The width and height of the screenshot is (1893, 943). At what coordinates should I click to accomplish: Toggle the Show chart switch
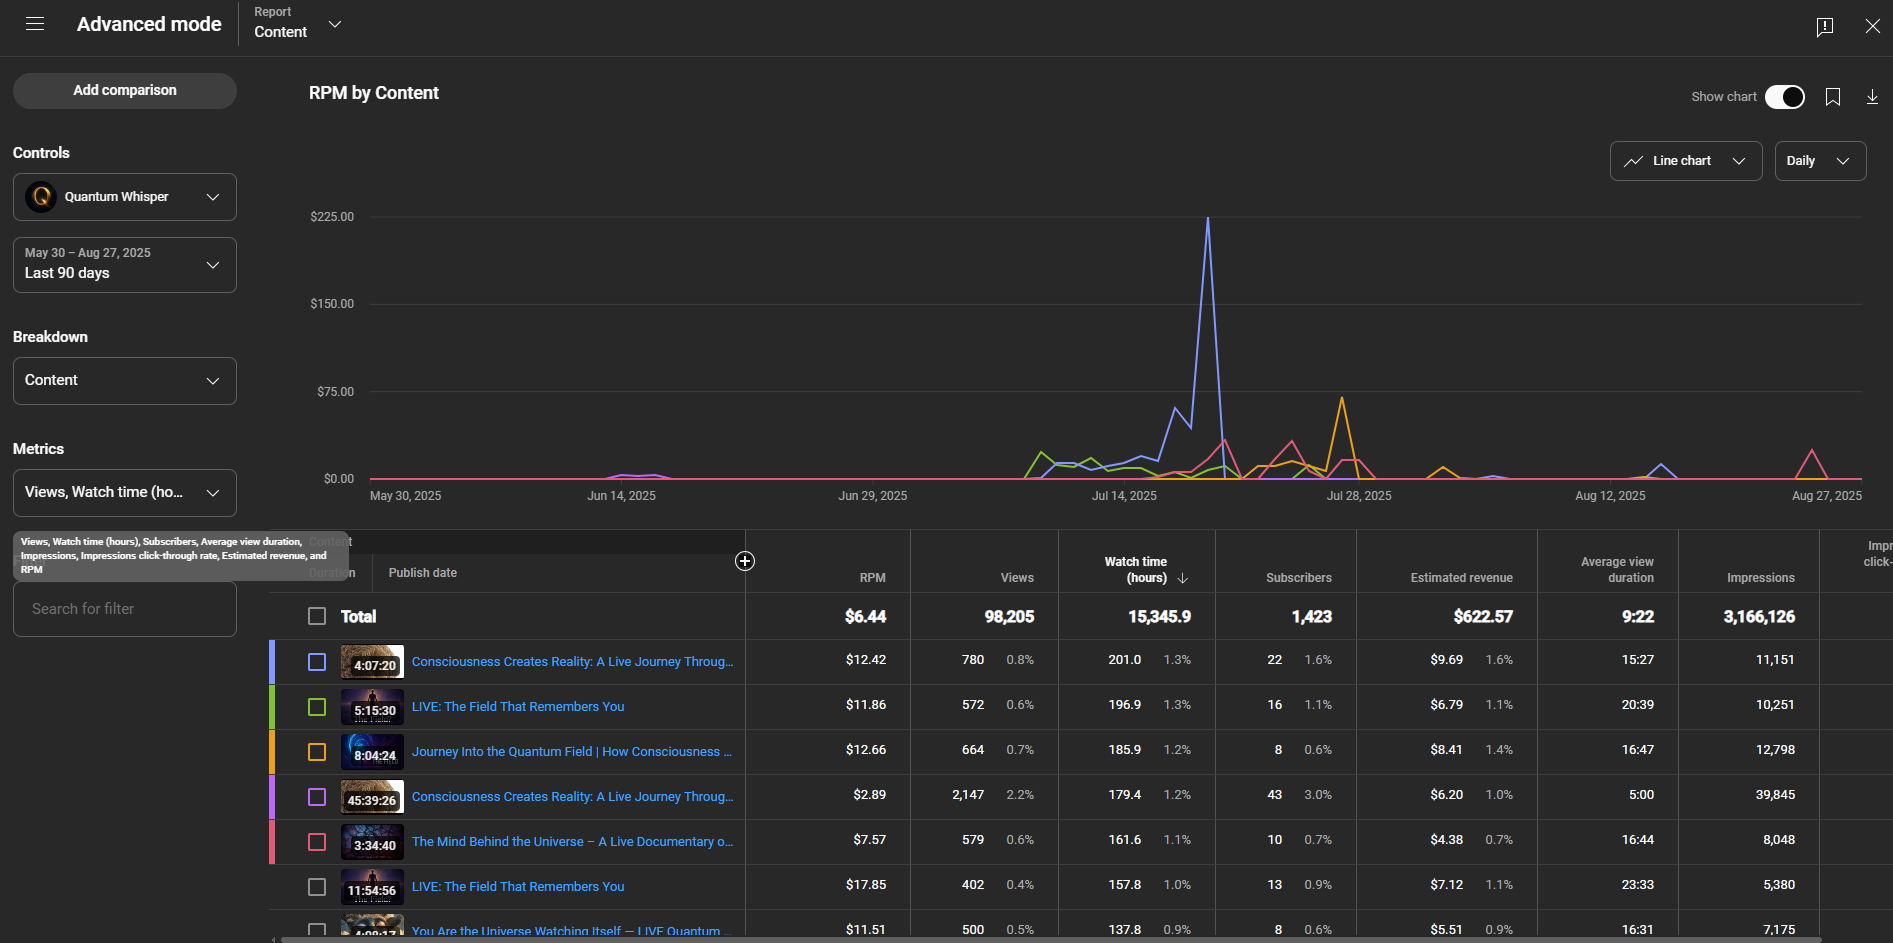(1785, 97)
